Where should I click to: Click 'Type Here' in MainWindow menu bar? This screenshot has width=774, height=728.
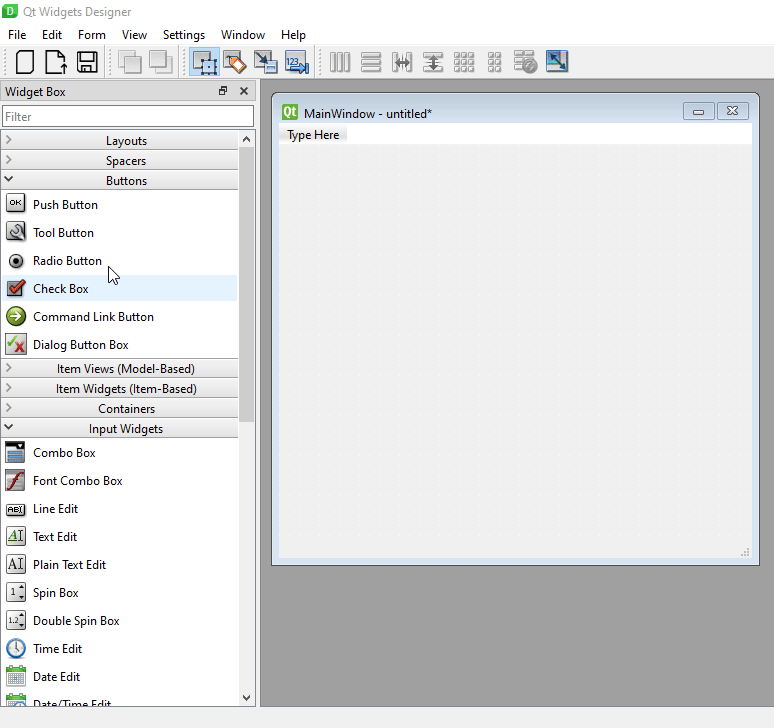(313, 135)
